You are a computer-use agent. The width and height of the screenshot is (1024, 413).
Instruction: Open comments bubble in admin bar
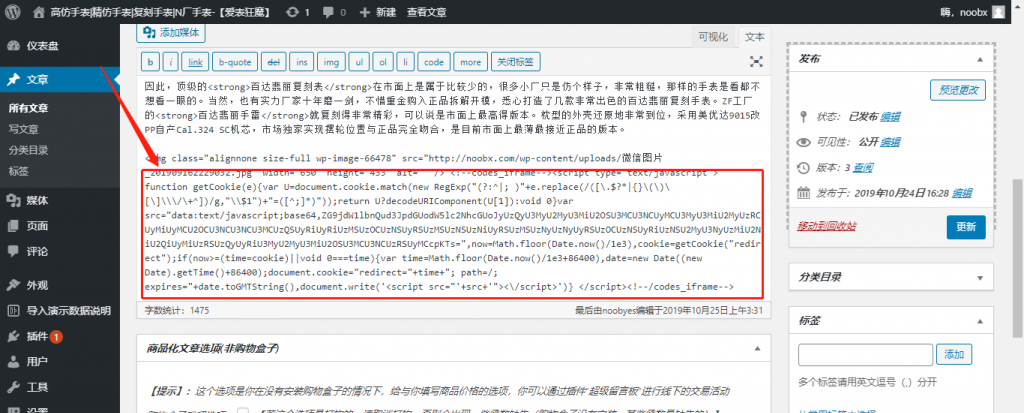pyautogui.click(x=334, y=12)
